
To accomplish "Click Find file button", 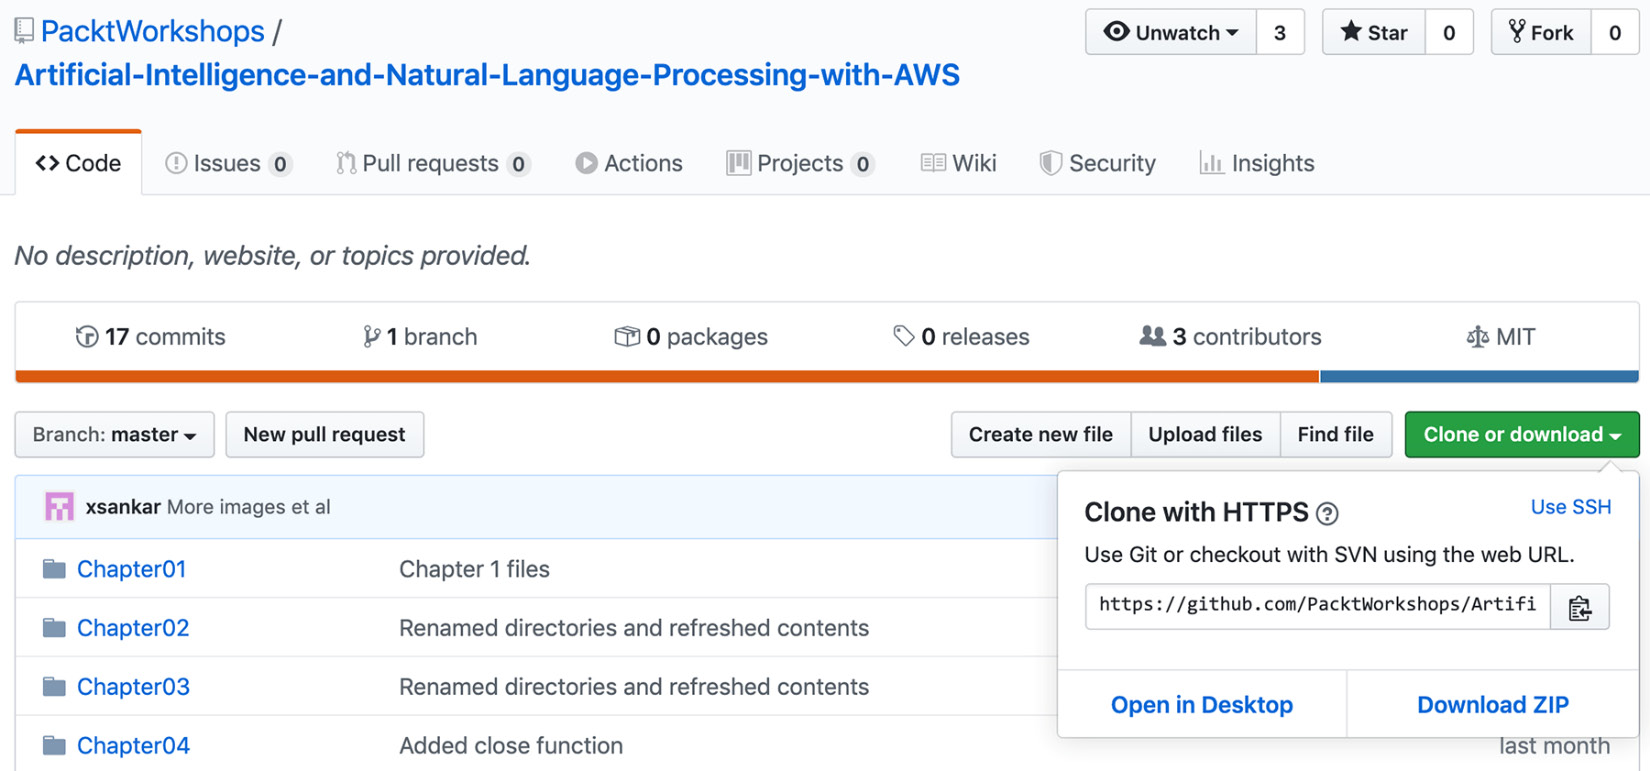I will point(1336,435).
